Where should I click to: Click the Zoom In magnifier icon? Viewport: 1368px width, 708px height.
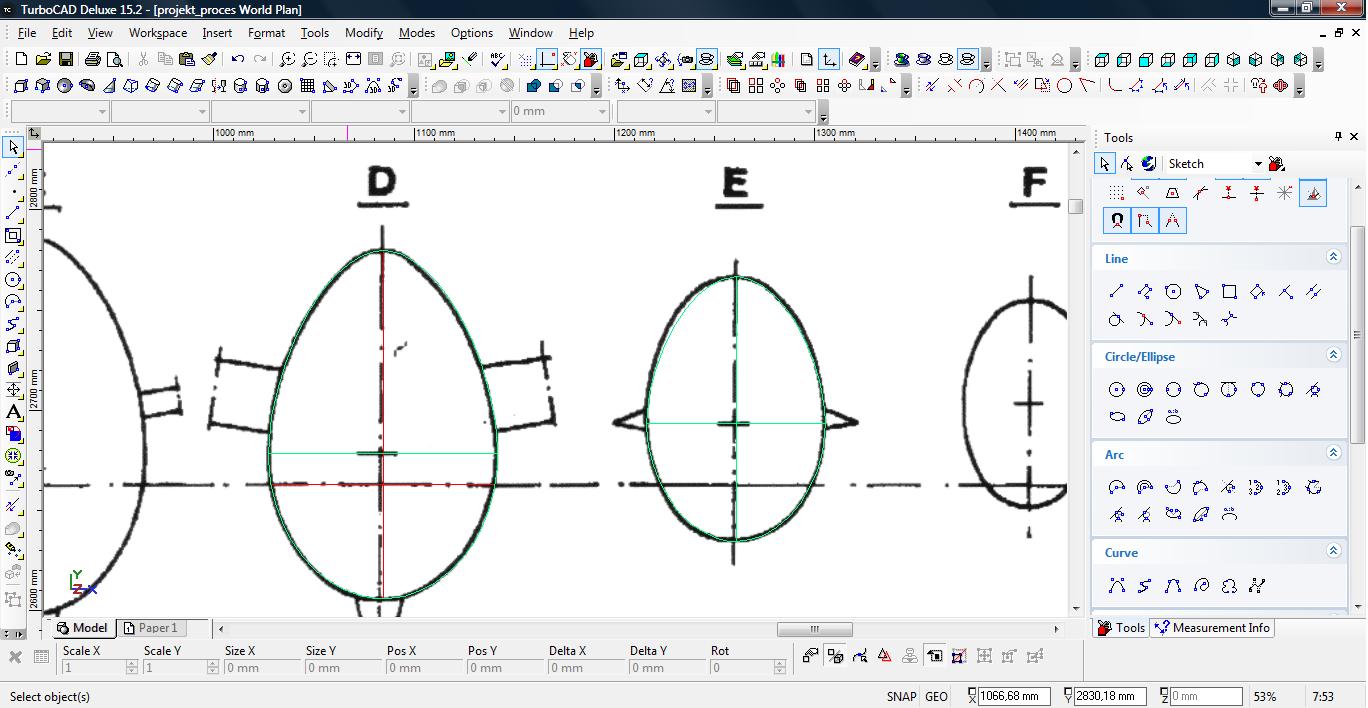287,60
